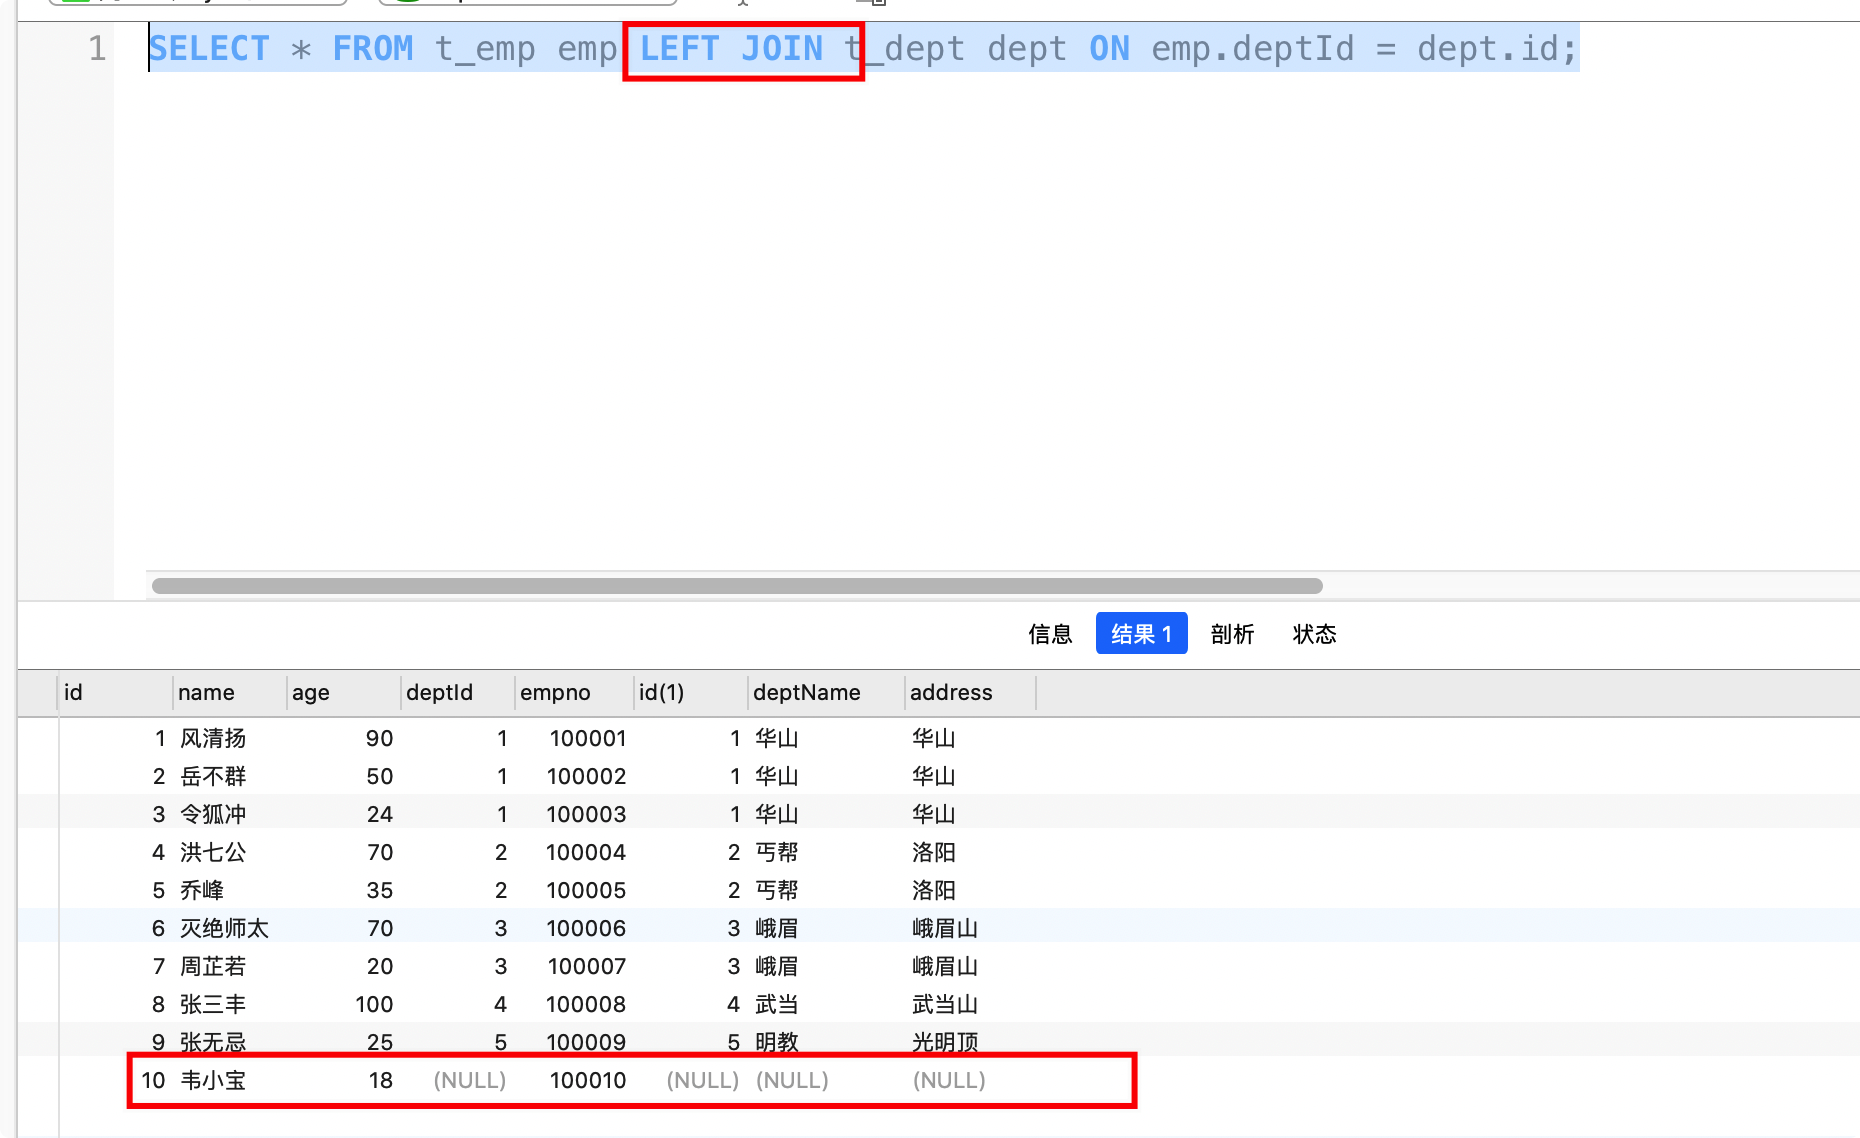Select the 风清扬 name cell
The width and height of the screenshot is (1860, 1138).
[213, 738]
